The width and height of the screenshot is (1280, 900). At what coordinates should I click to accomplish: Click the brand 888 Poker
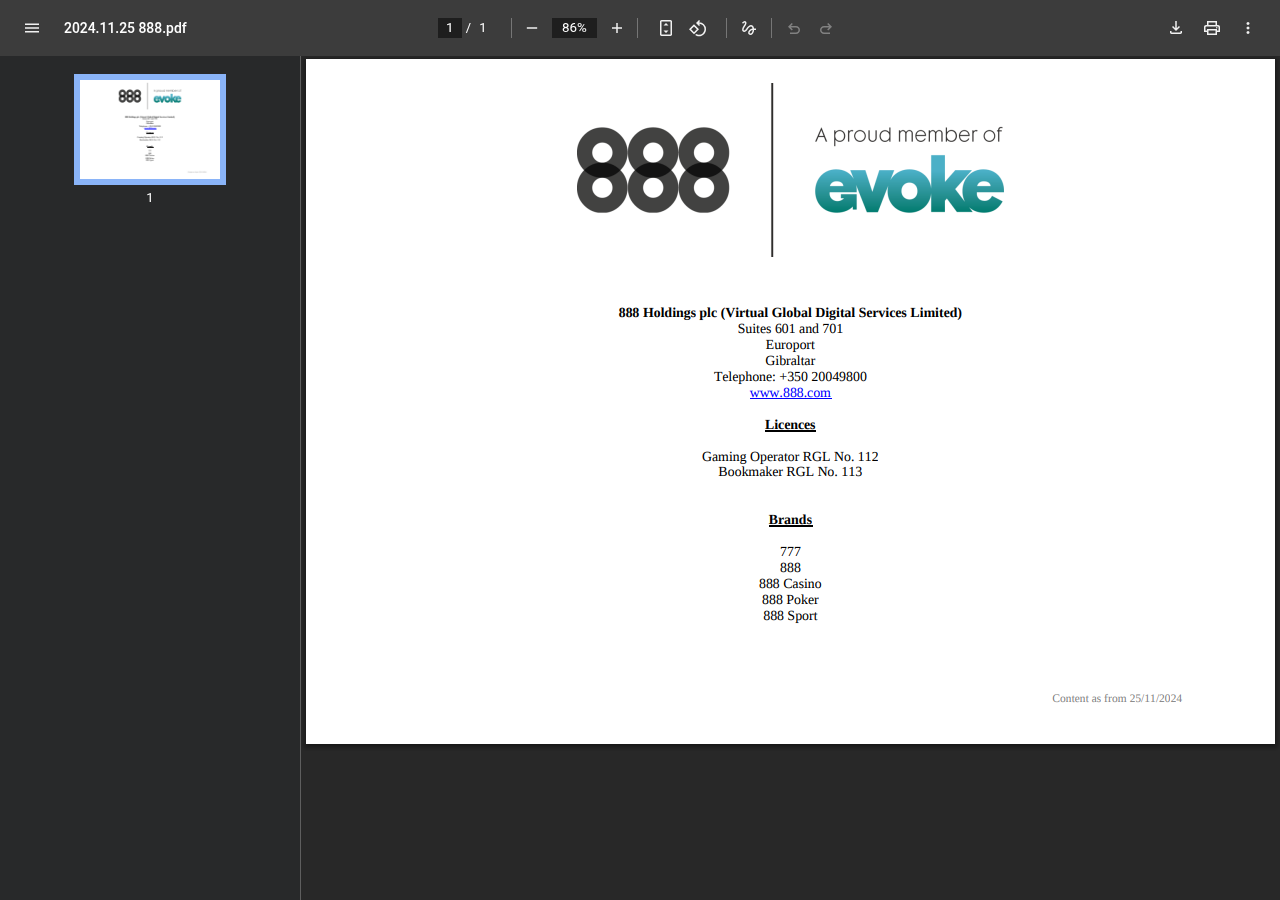point(790,600)
